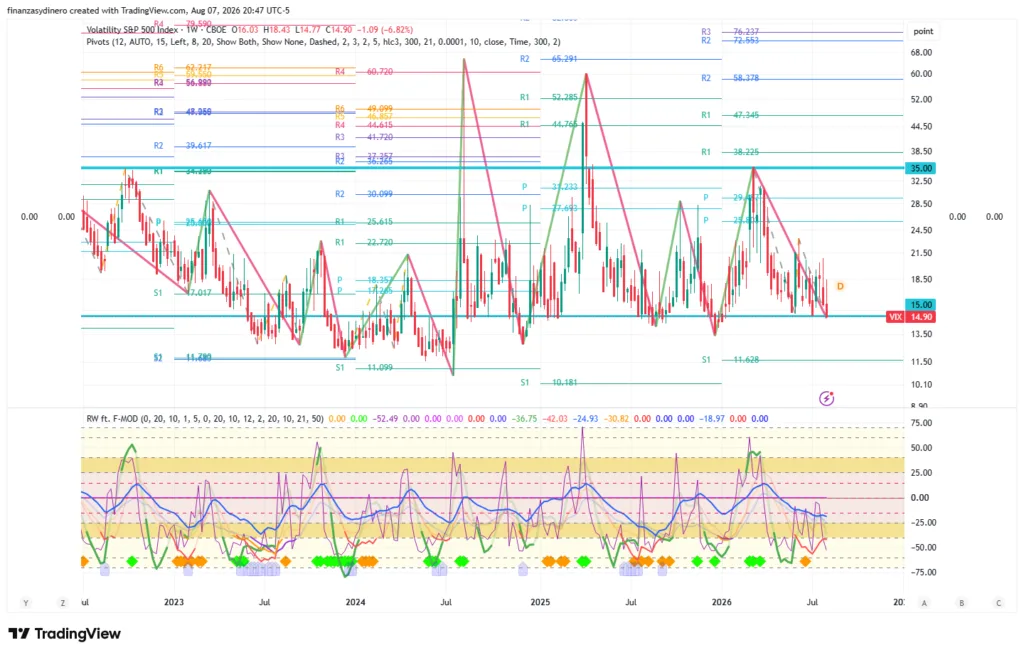The width and height of the screenshot is (1024, 655).
Task: Click the purple lightning bolt icon
Action: pos(827,398)
